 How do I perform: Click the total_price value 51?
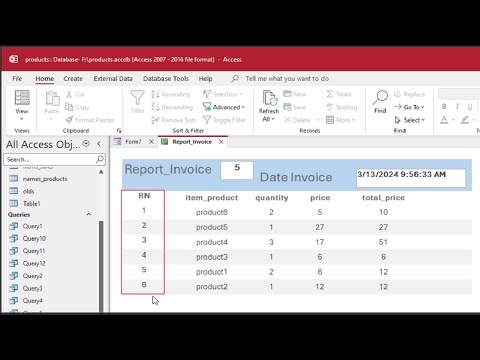click(383, 242)
